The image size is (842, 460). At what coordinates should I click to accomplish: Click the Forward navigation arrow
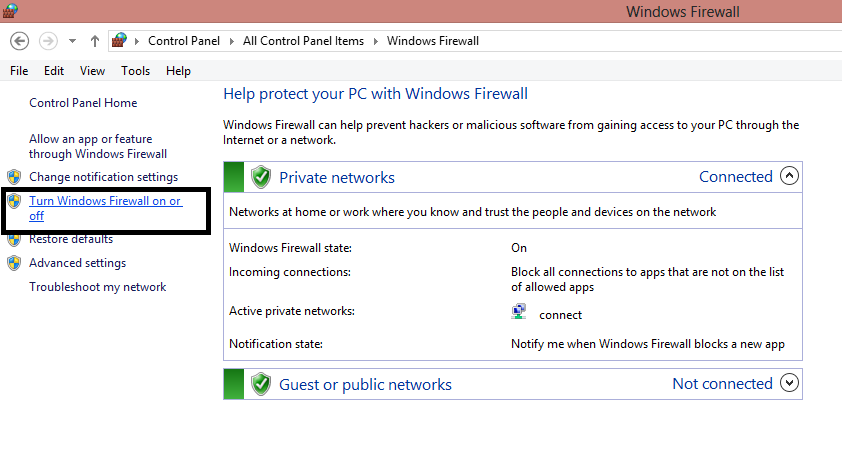pos(48,41)
